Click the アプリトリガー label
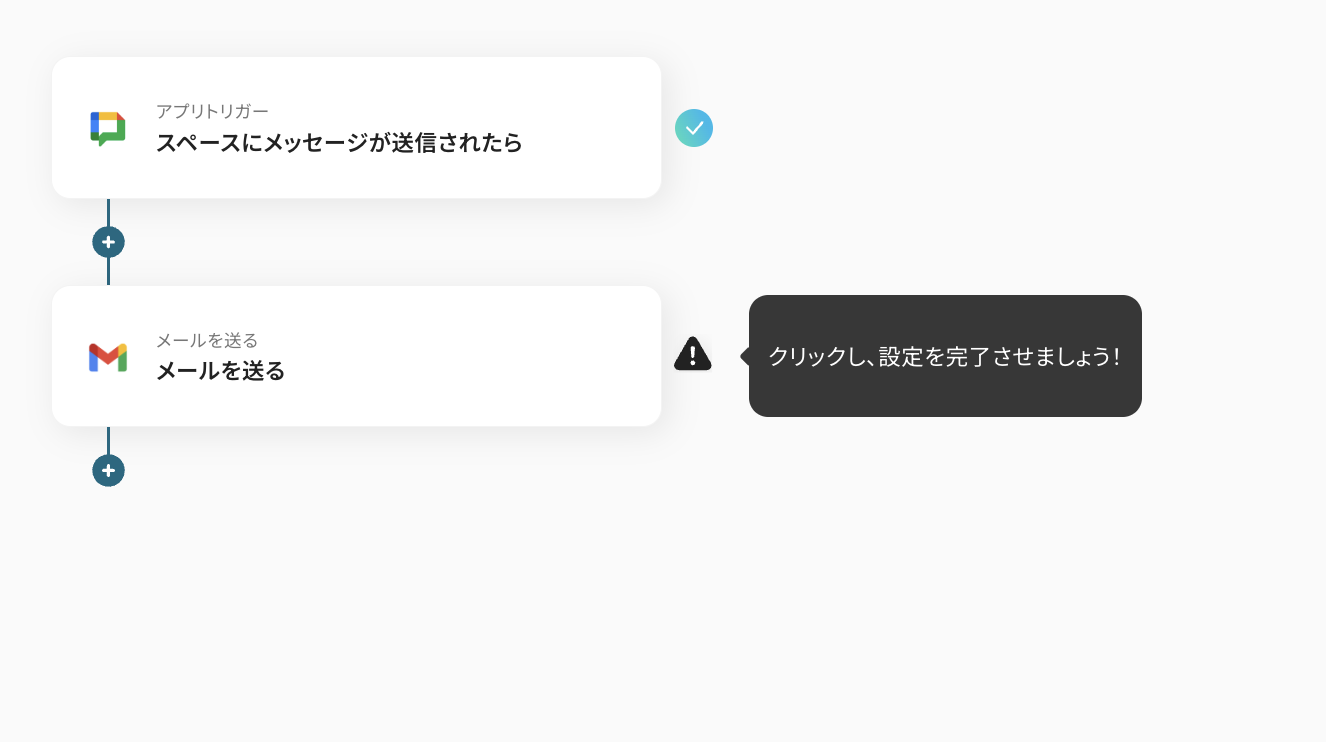 click(212, 111)
